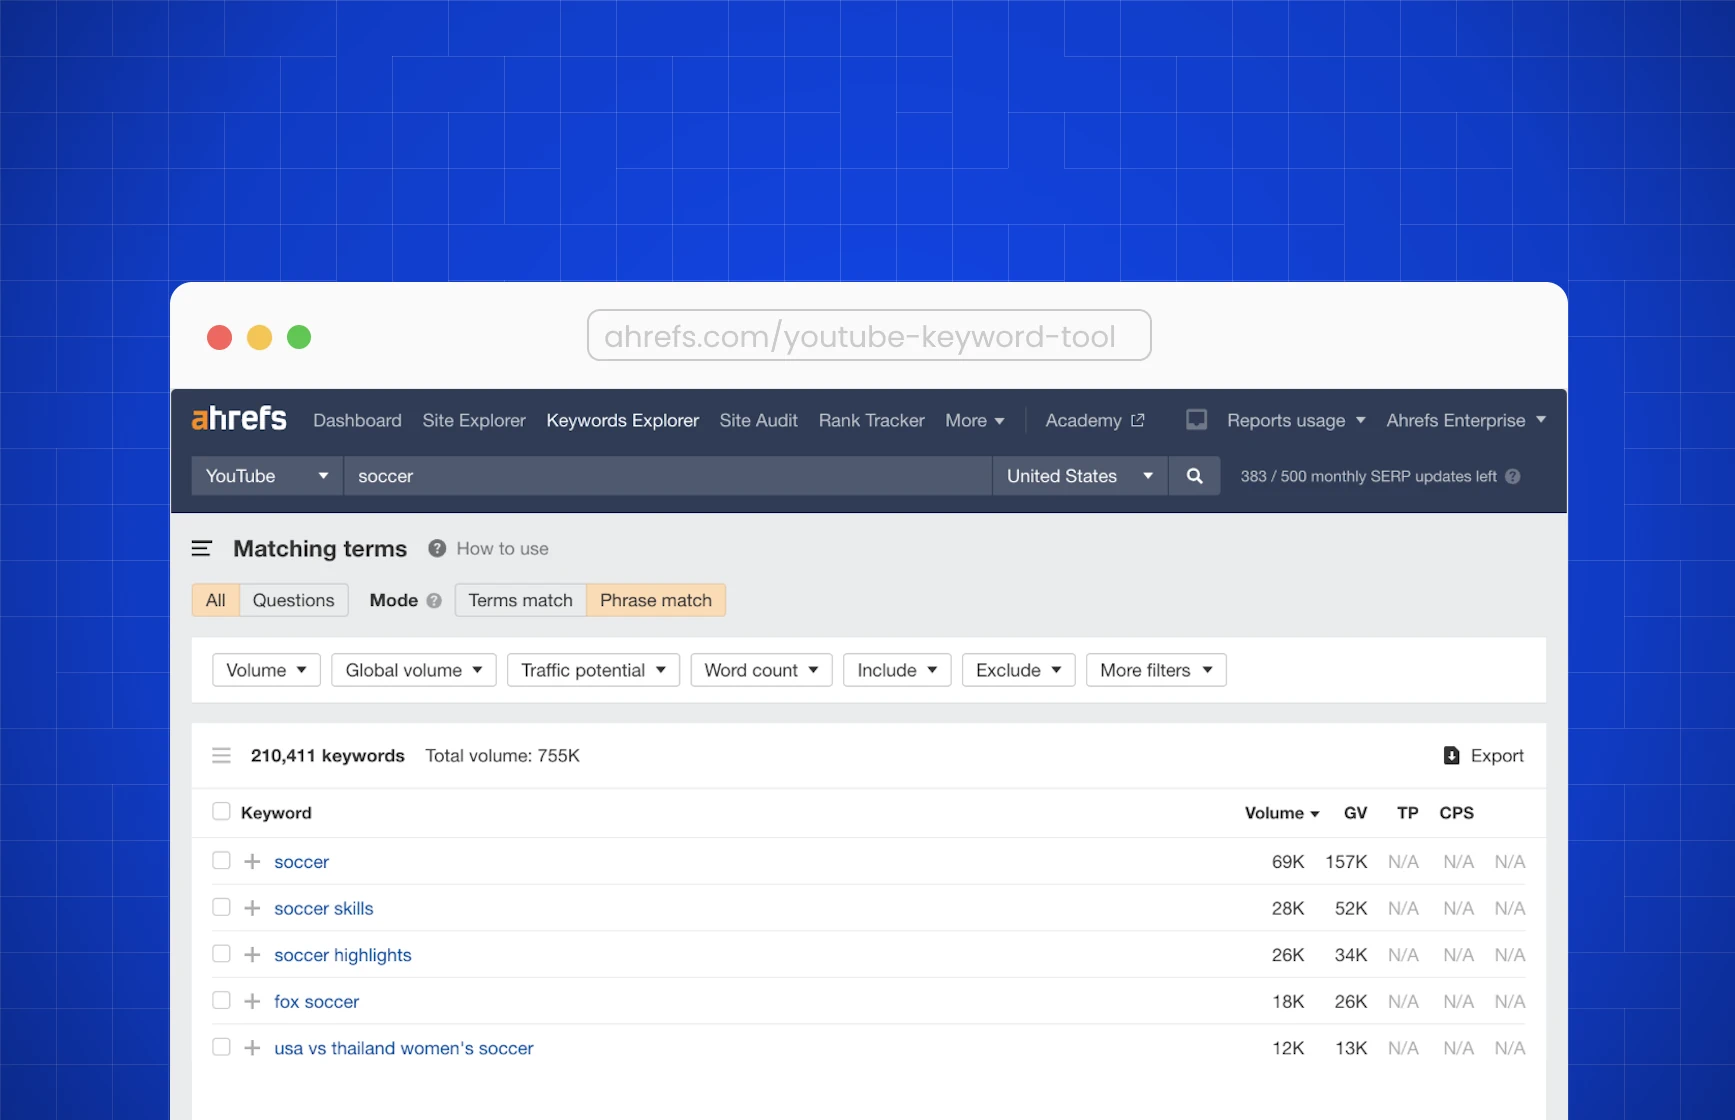The height and width of the screenshot is (1120, 1735).
Task: Open the 'soccer highlights' keyword link
Action: pos(343,955)
